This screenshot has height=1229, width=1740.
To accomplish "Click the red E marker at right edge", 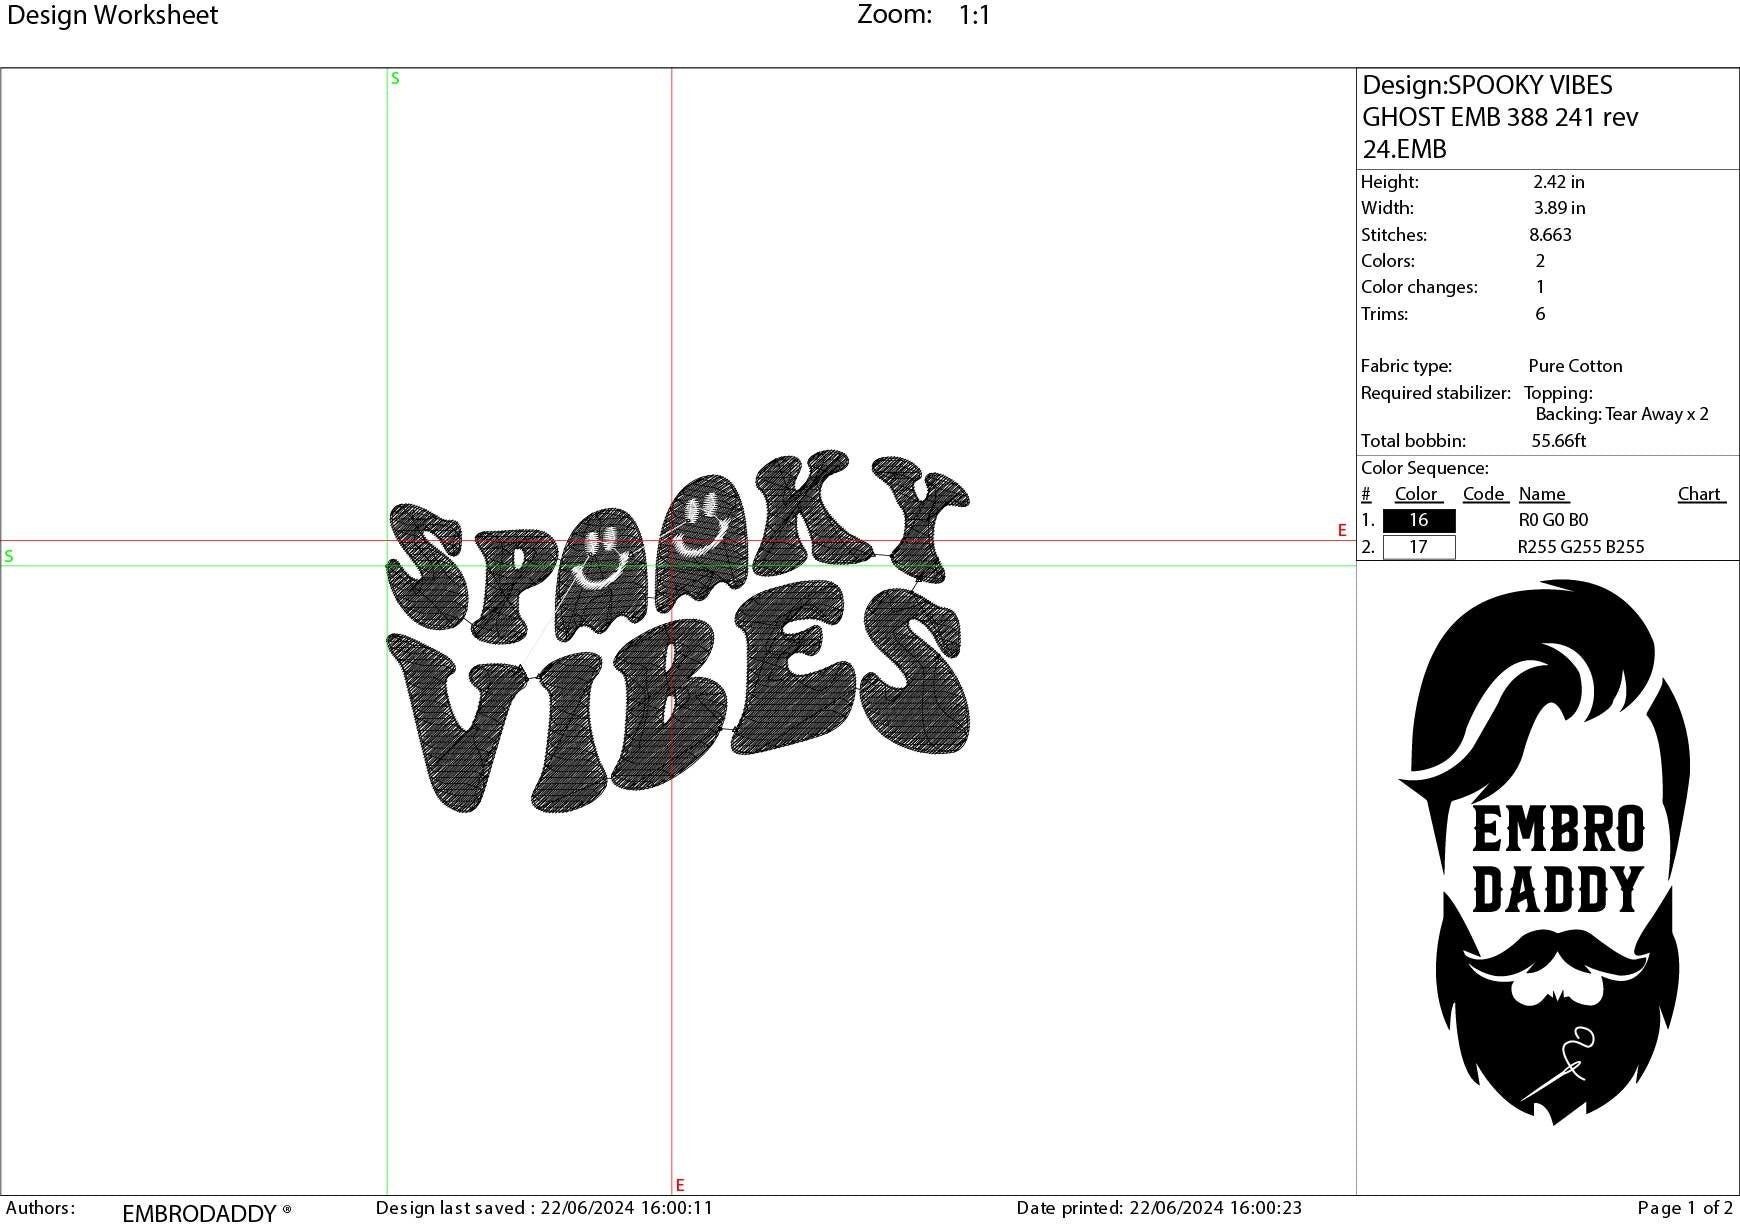I will [x=1342, y=531].
